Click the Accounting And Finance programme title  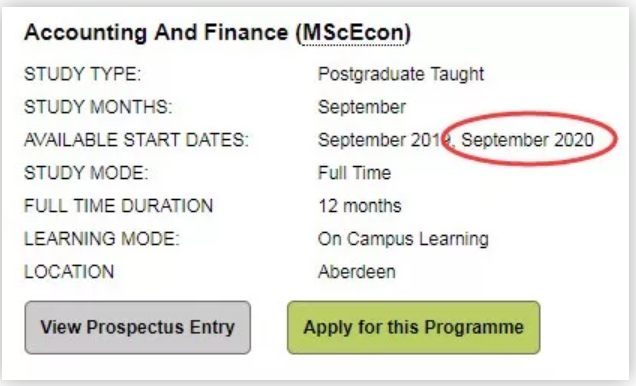tap(217, 33)
